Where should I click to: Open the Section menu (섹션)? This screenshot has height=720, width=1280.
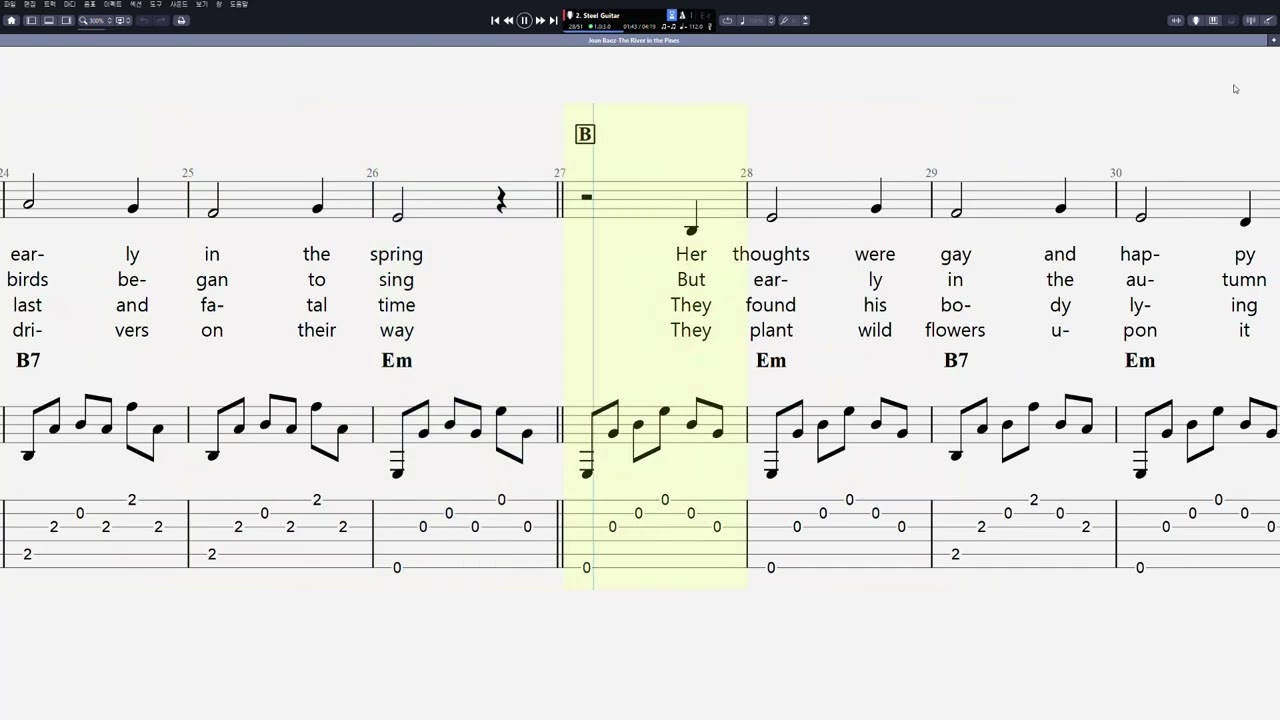point(136,4)
